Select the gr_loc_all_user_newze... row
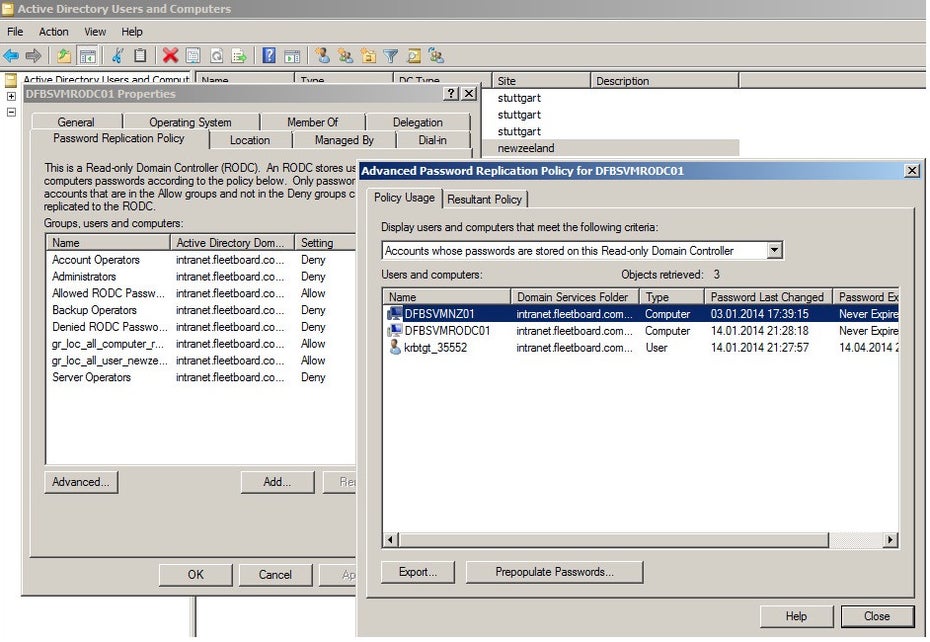 pyautogui.click(x=200, y=360)
